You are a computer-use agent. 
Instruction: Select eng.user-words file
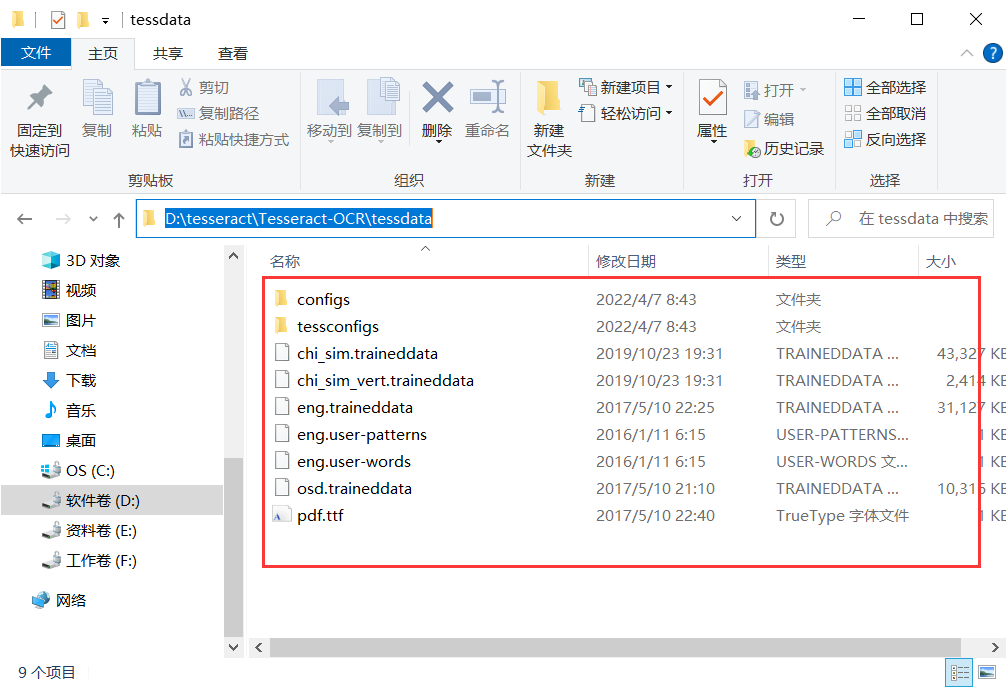click(x=354, y=461)
